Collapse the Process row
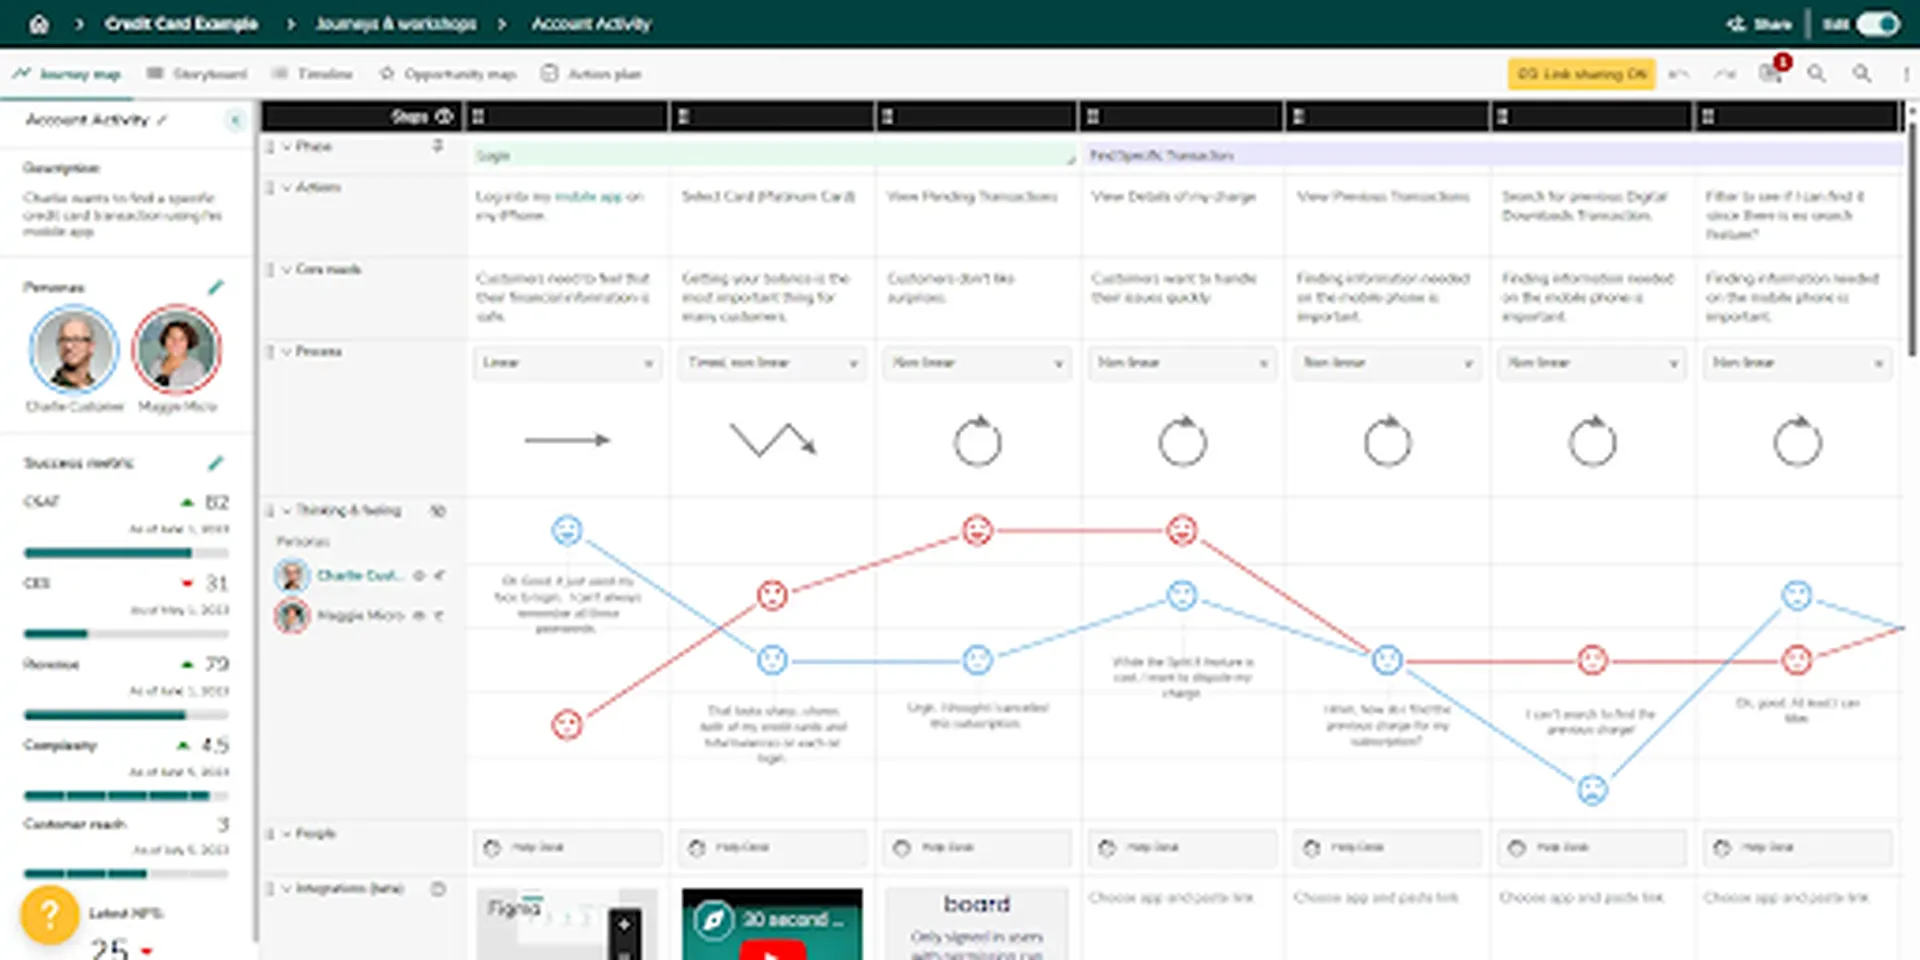1920x960 pixels. [287, 351]
